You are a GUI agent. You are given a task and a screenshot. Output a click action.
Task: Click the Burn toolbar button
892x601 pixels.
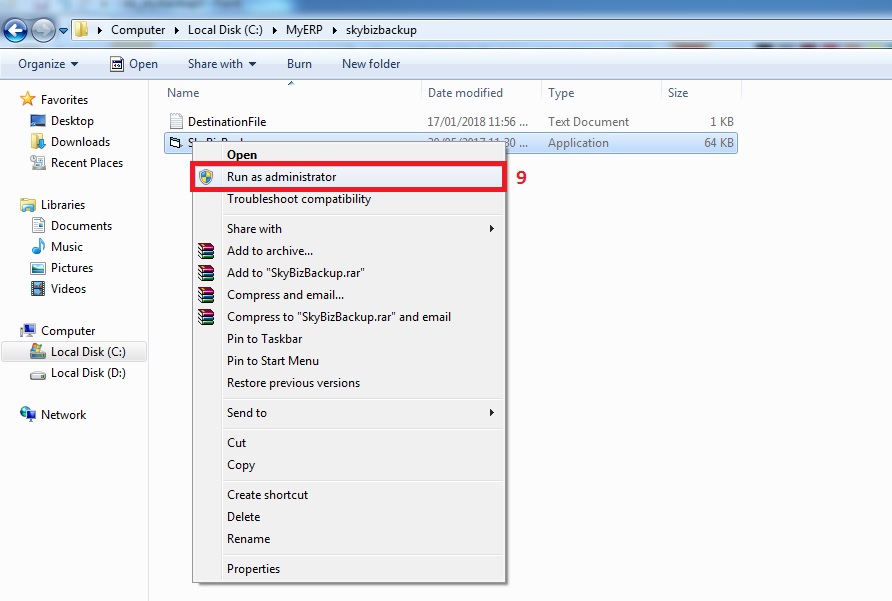coord(299,64)
